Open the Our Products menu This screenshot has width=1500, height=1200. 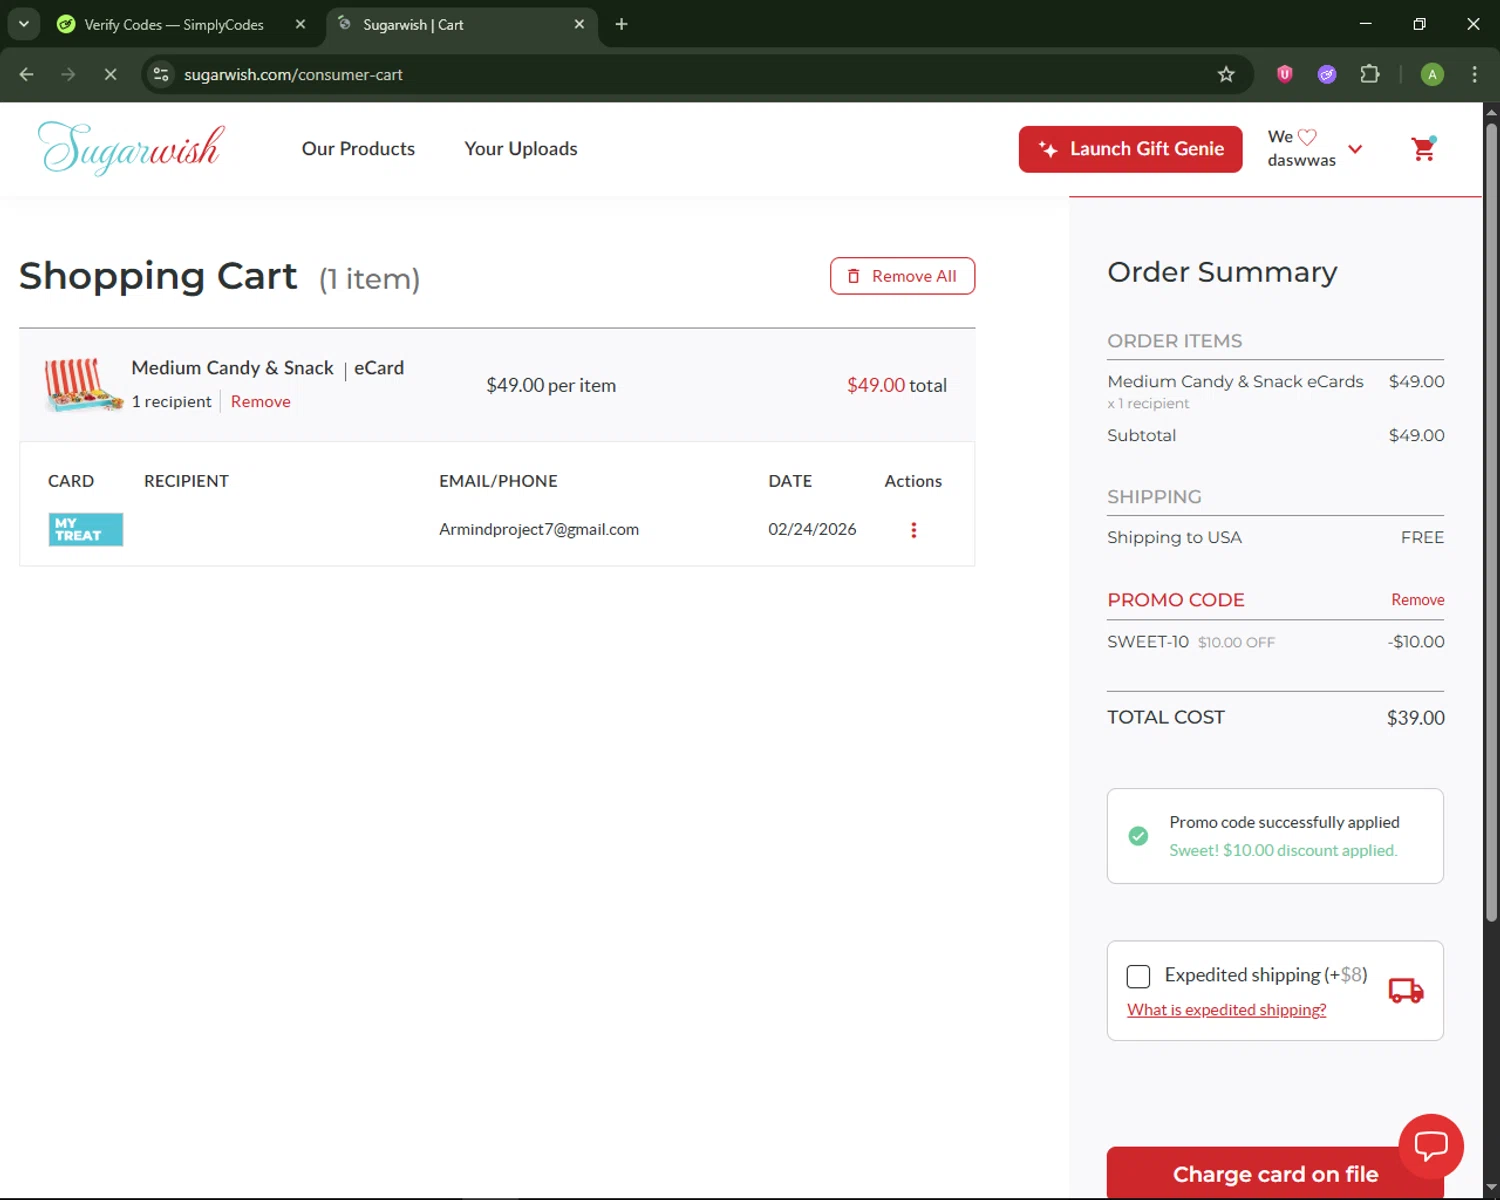(358, 149)
